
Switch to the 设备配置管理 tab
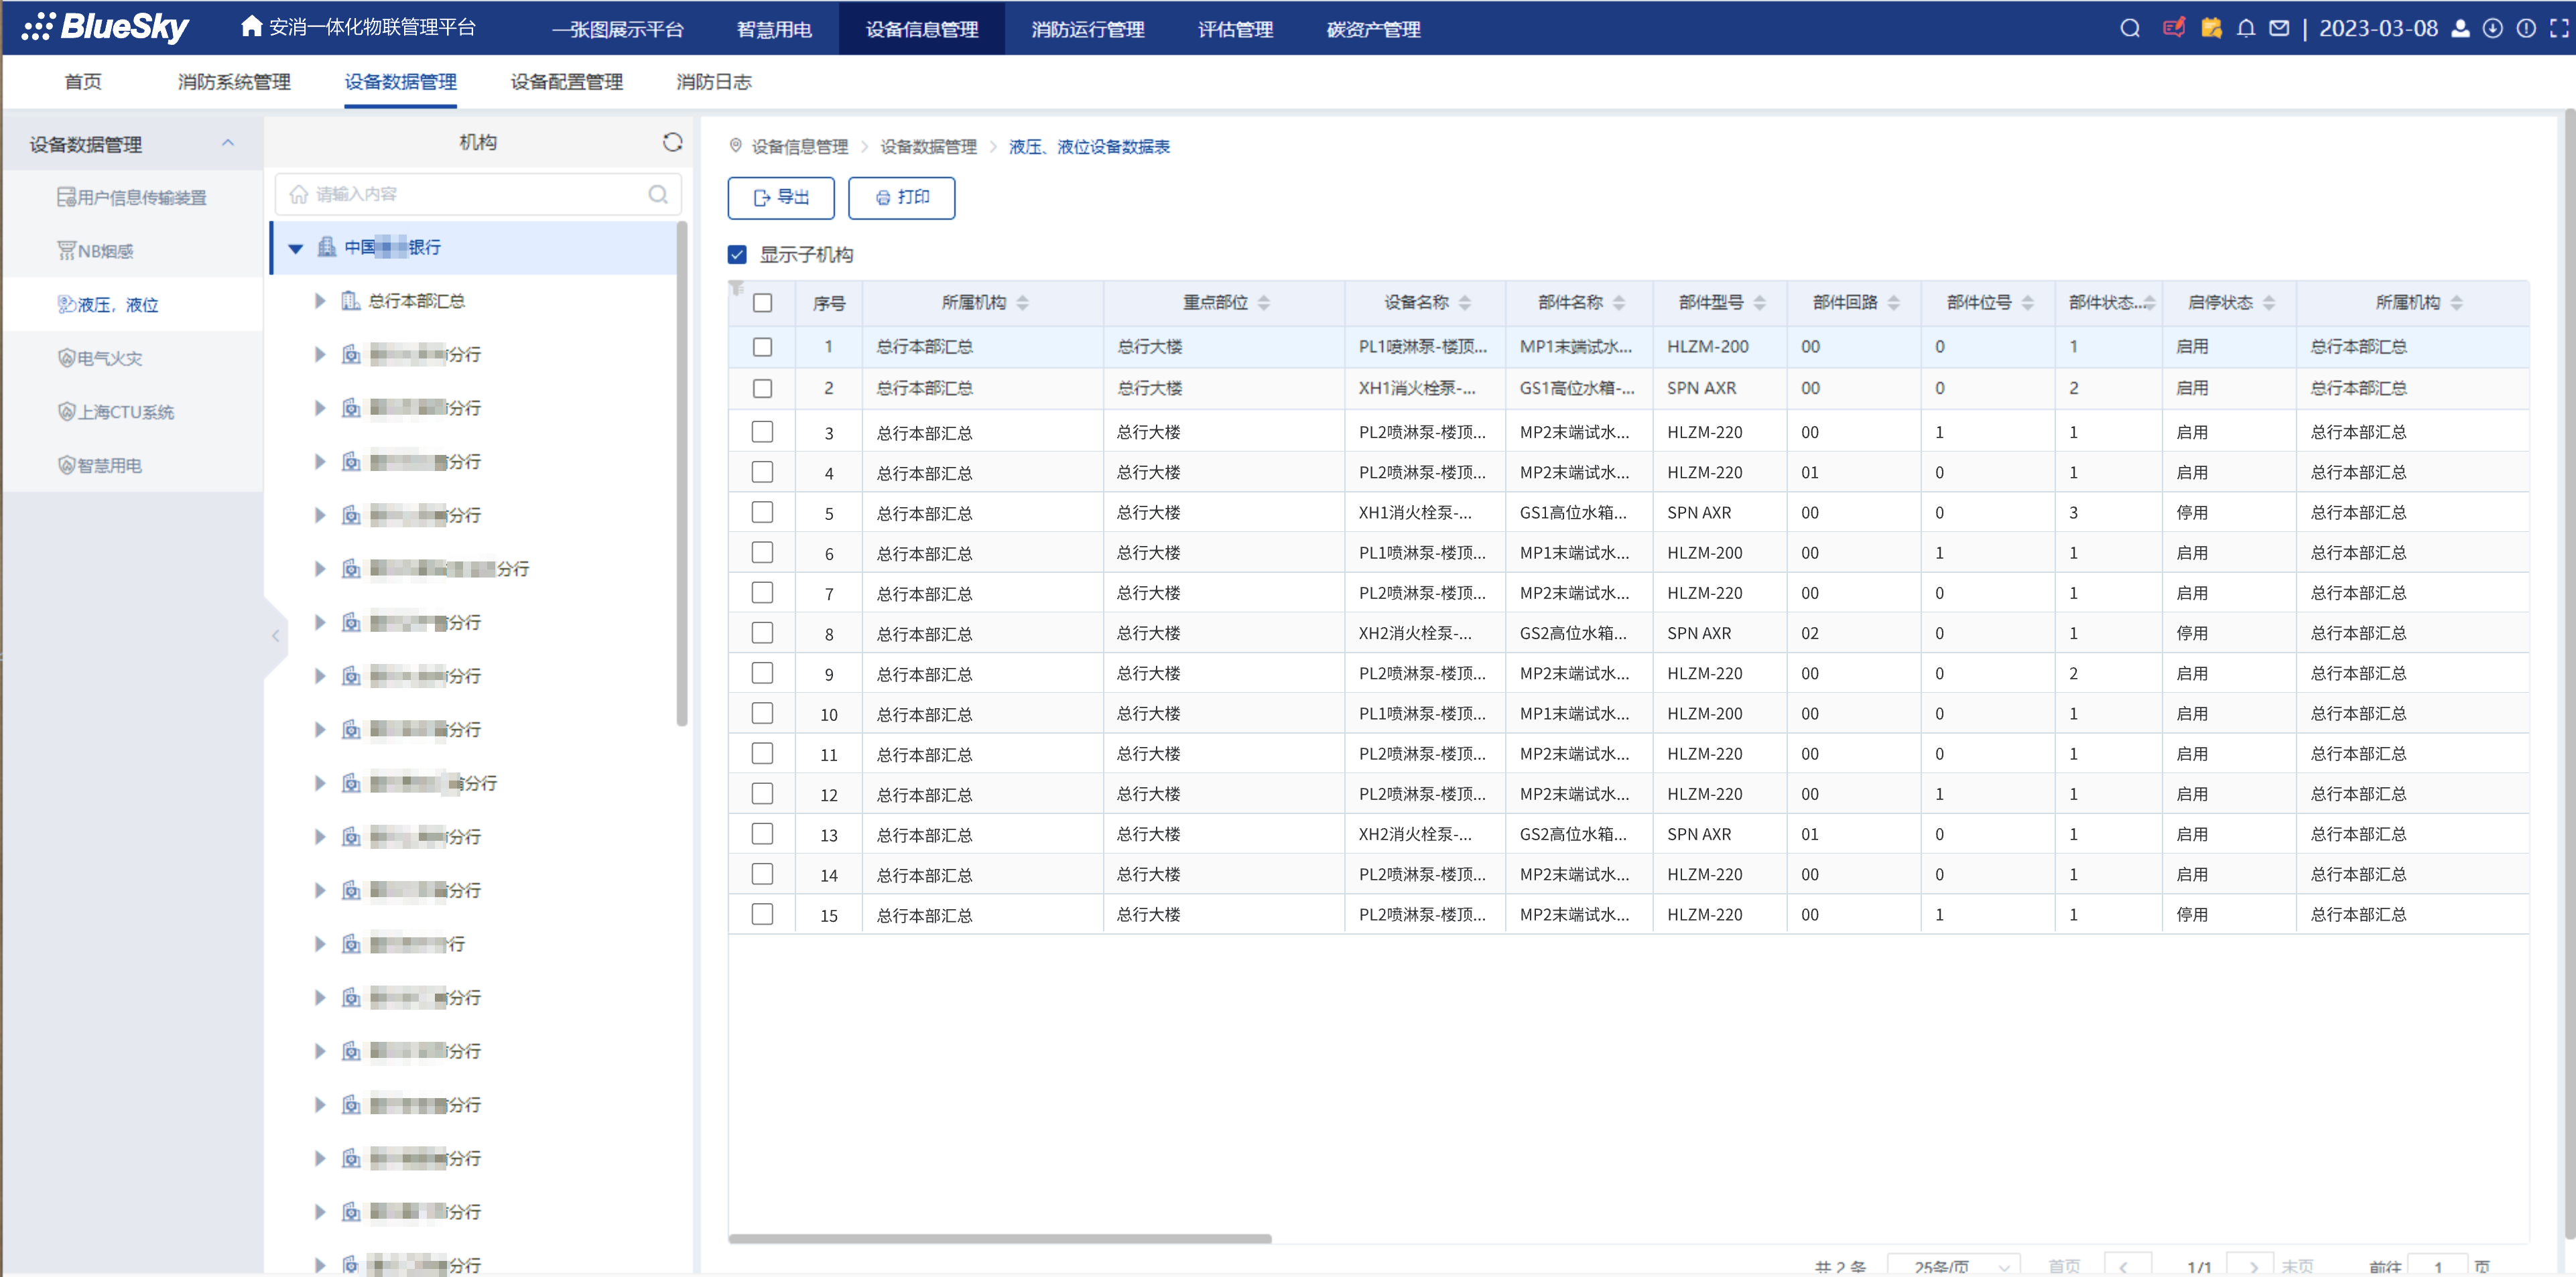click(x=566, y=82)
